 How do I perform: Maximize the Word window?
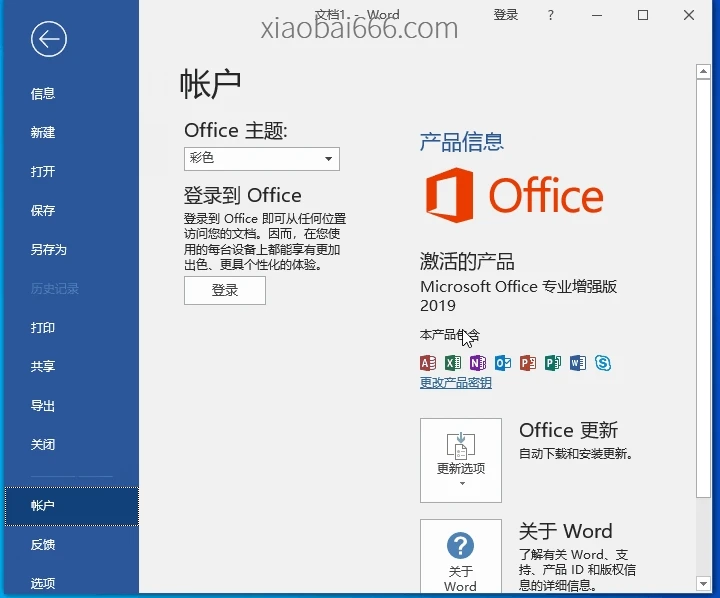[643, 15]
